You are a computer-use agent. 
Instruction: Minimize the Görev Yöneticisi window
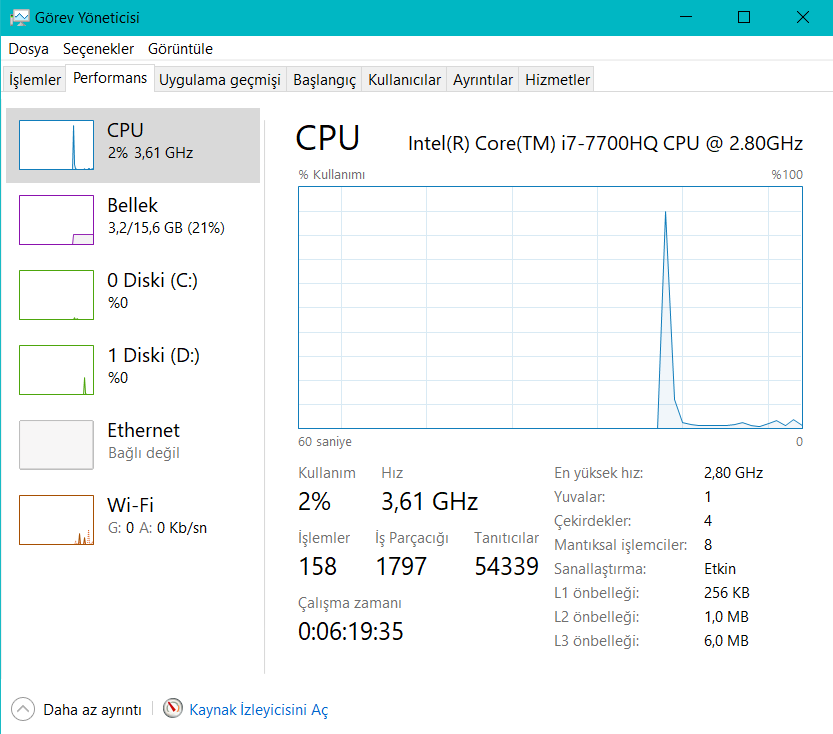[x=686, y=18]
